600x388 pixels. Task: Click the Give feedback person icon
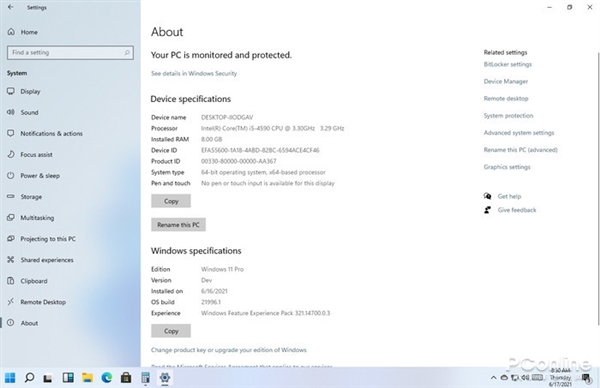[x=488, y=210]
